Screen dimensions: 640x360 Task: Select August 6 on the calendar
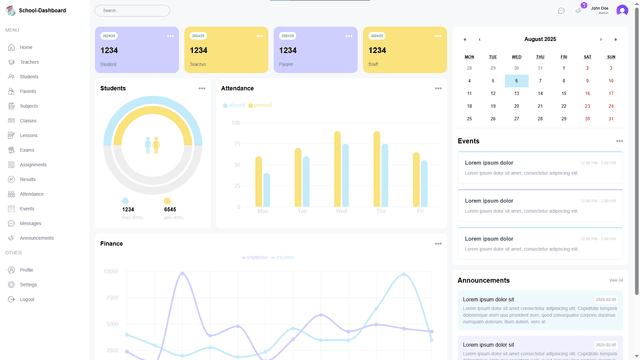click(x=516, y=81)
